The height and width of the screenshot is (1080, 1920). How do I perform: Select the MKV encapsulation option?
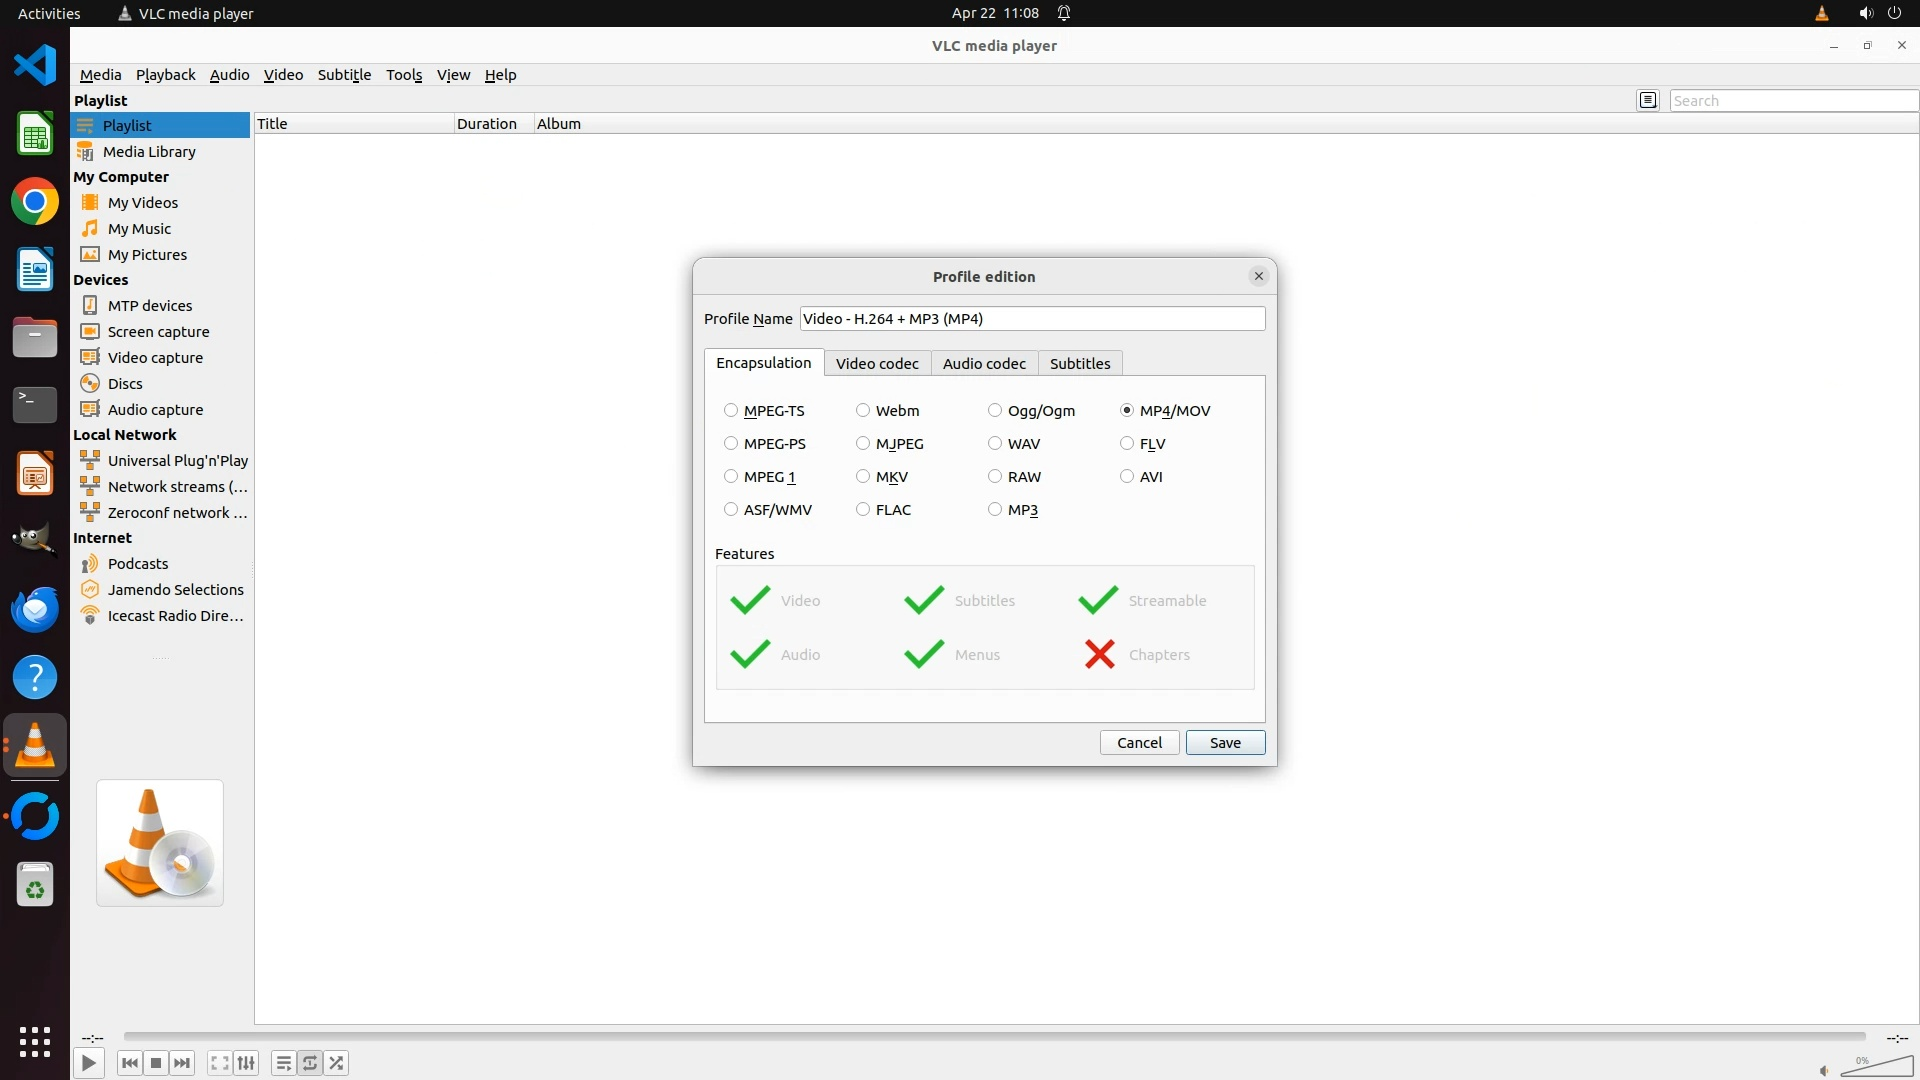tap(863, 477)
